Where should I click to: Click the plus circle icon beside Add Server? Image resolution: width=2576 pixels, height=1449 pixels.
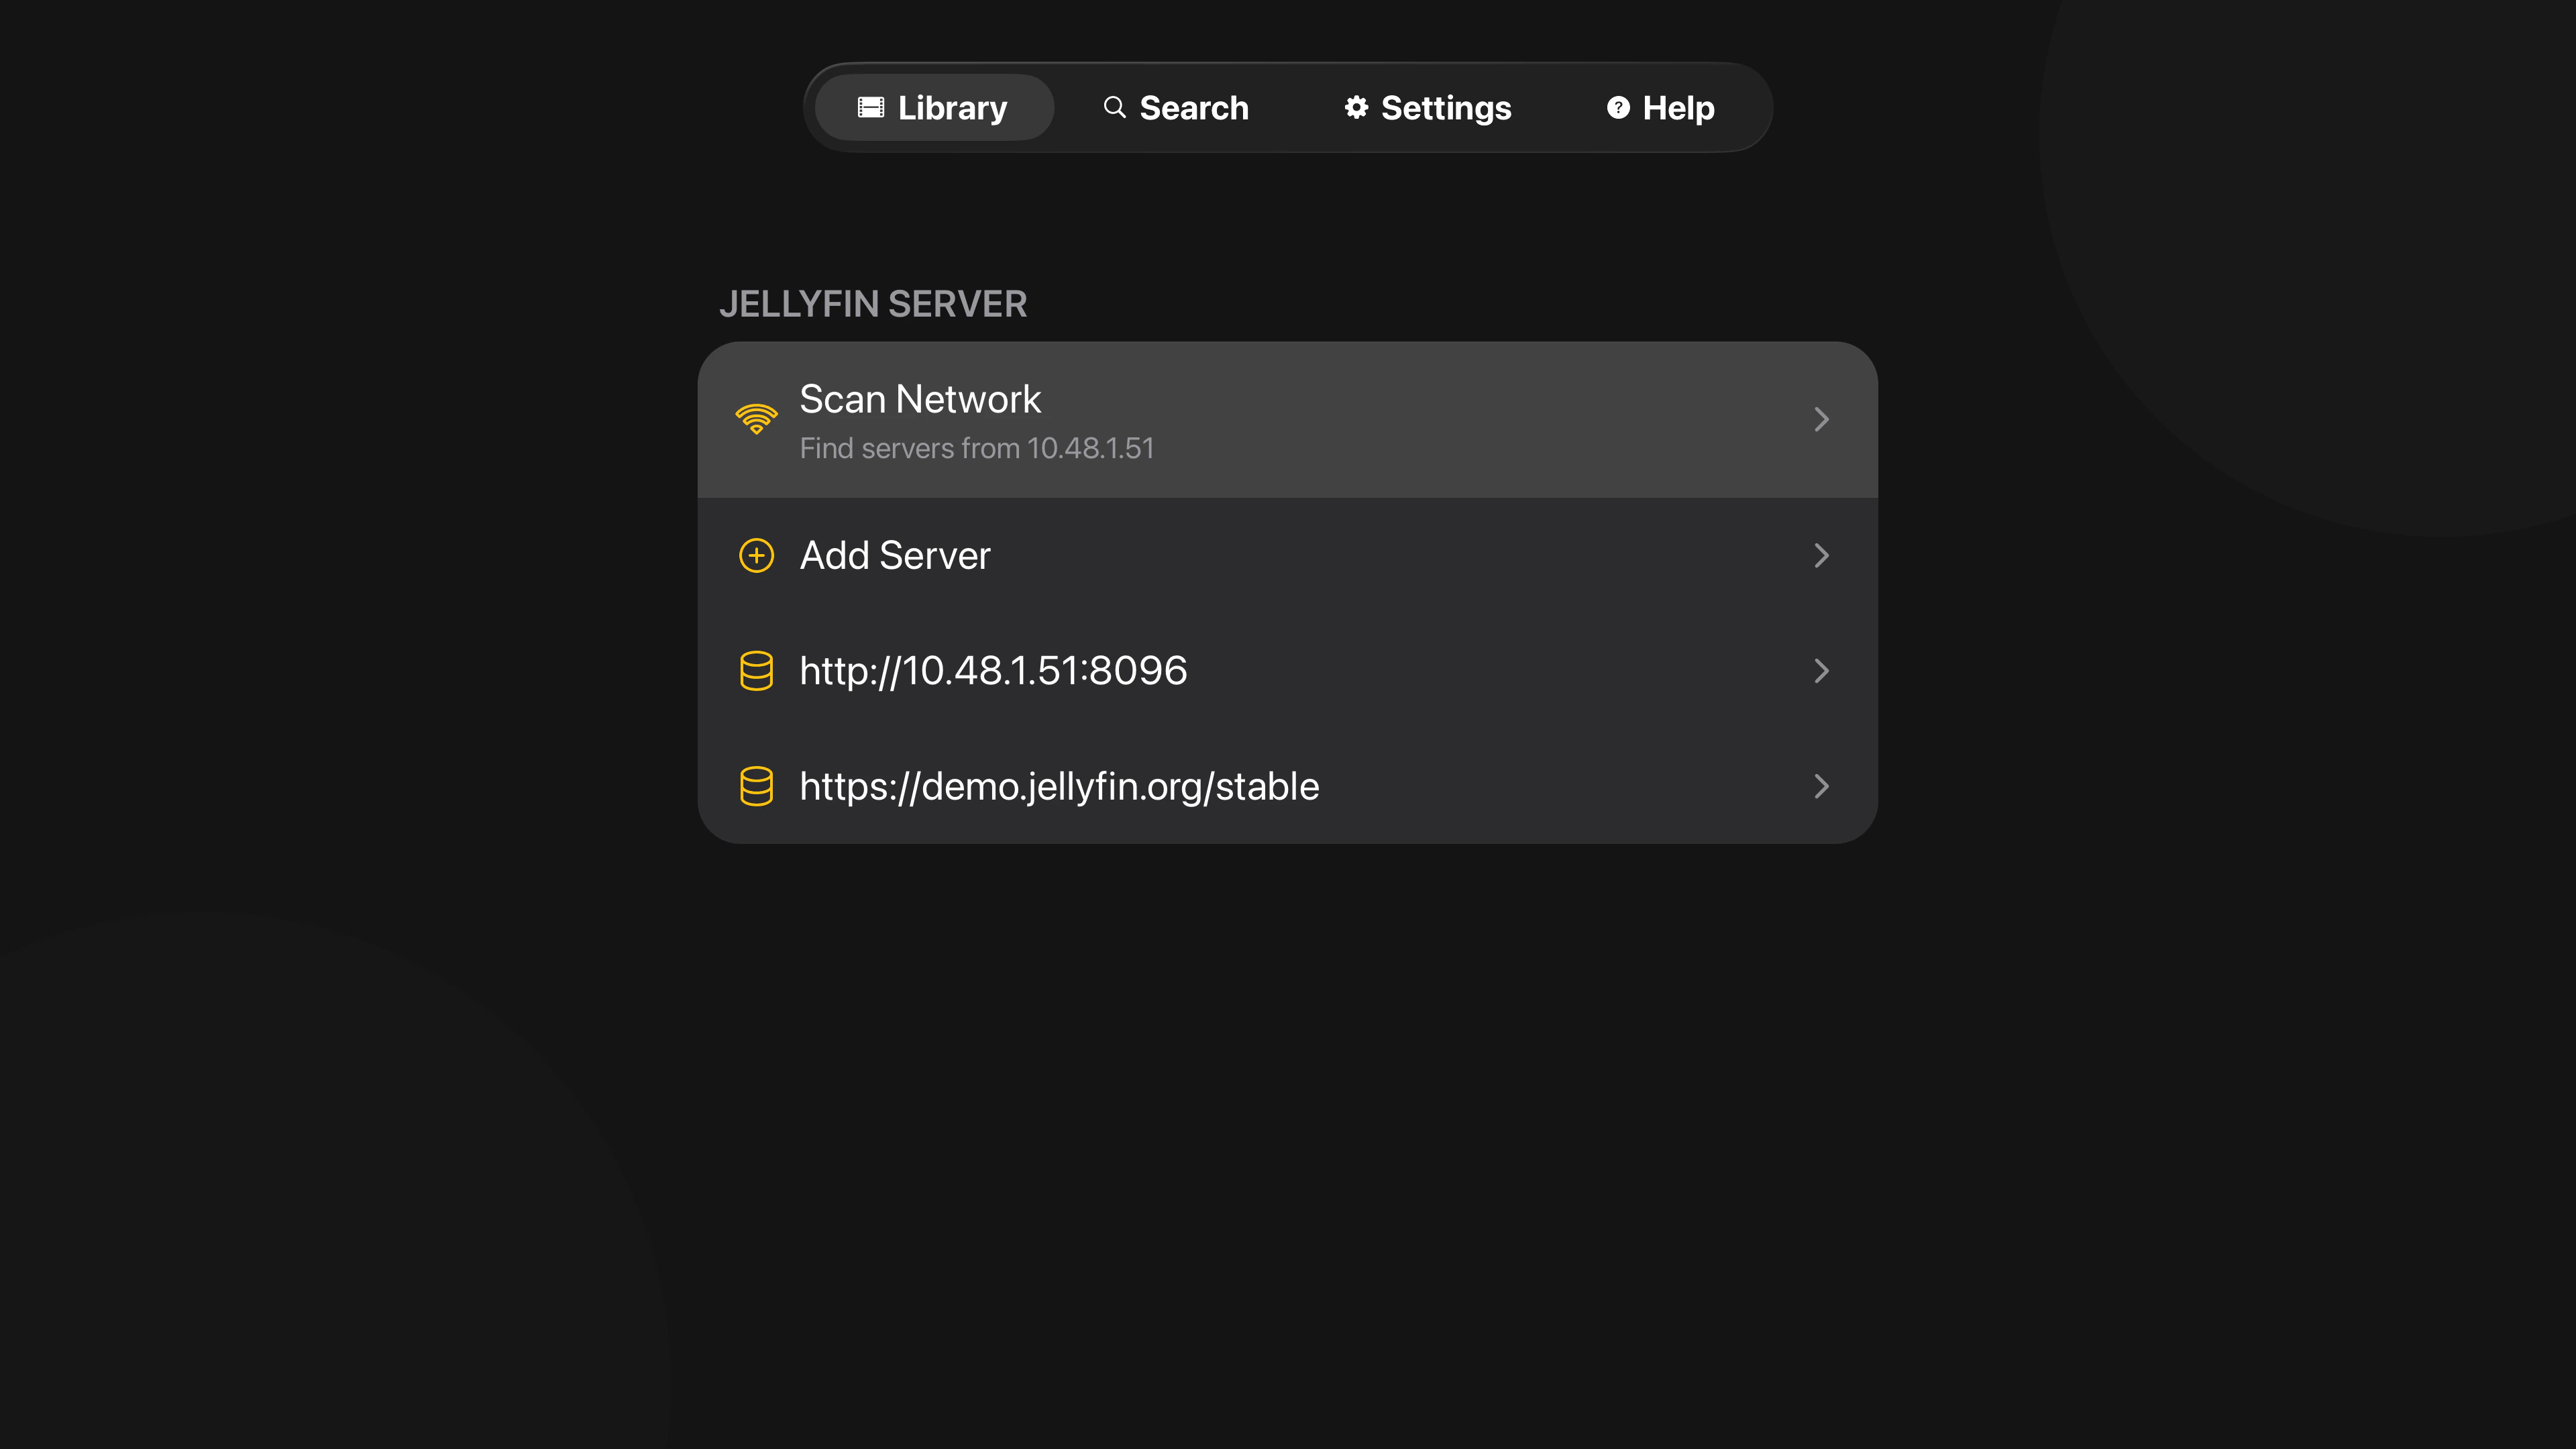[757, 555]
